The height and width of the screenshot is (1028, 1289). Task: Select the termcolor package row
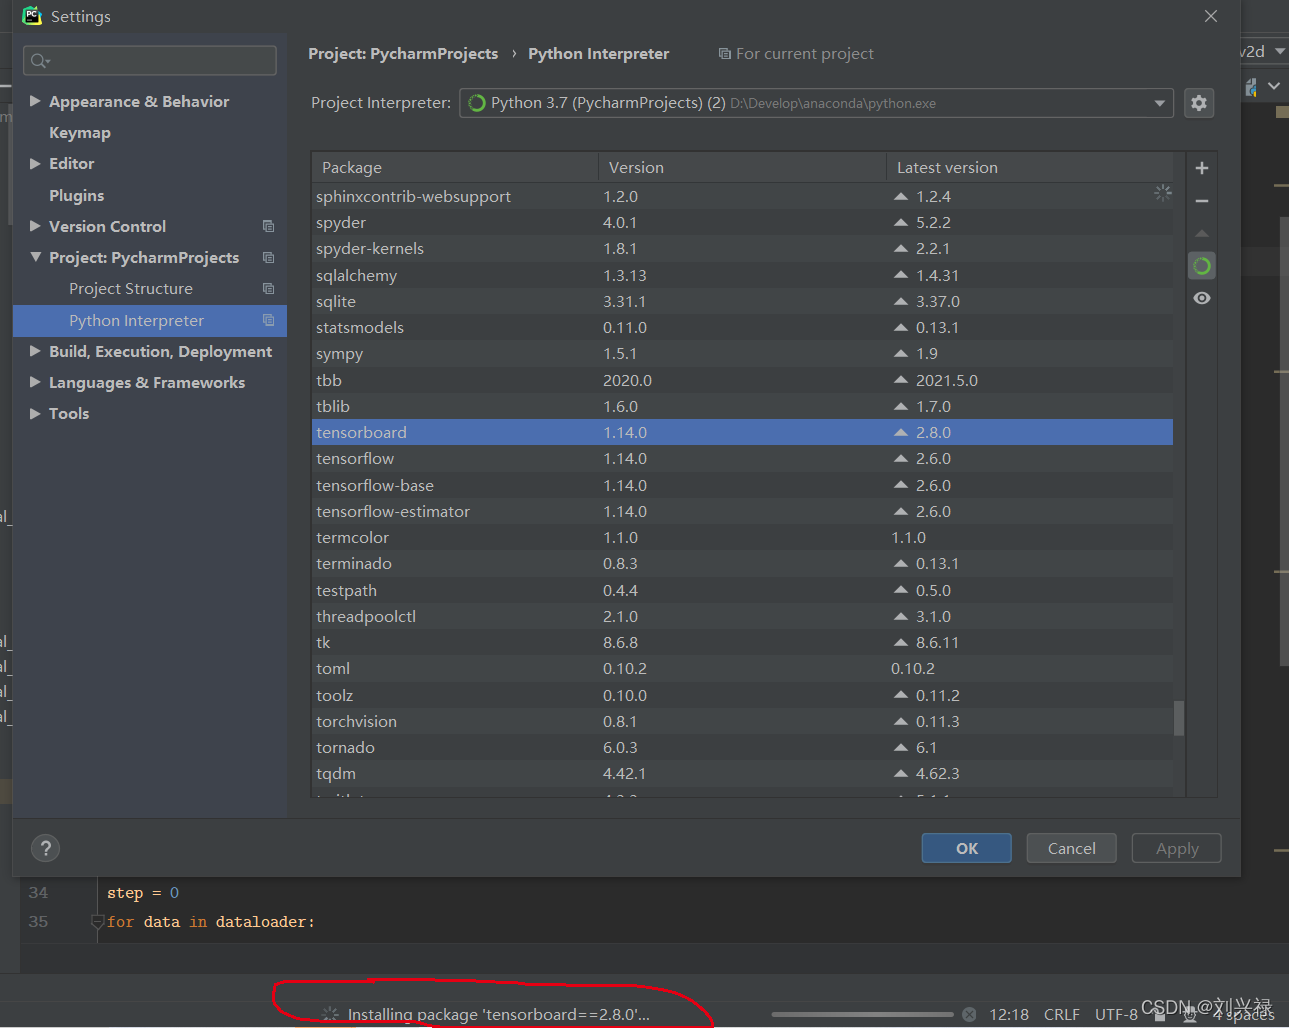pyautogui.click(x=742, y=537)
